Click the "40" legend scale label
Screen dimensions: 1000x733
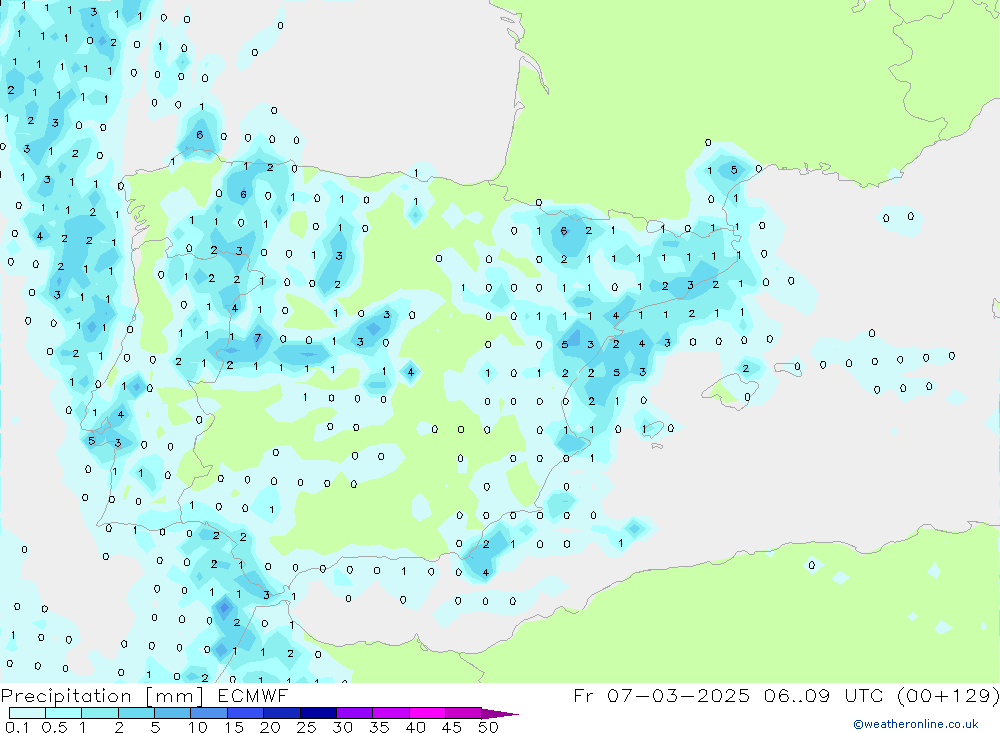coord(415,727)
